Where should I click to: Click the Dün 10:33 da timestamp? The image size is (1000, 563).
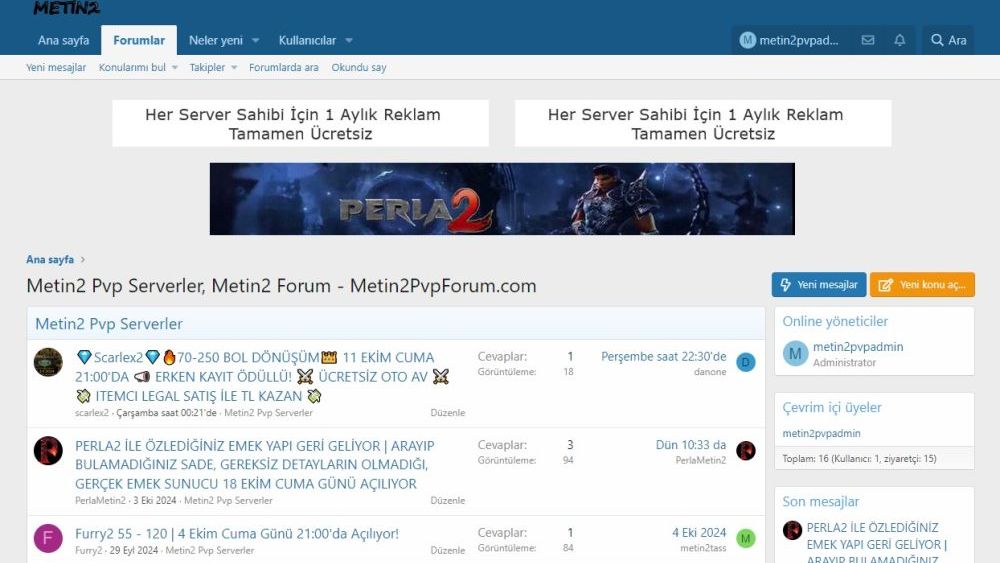691,445
